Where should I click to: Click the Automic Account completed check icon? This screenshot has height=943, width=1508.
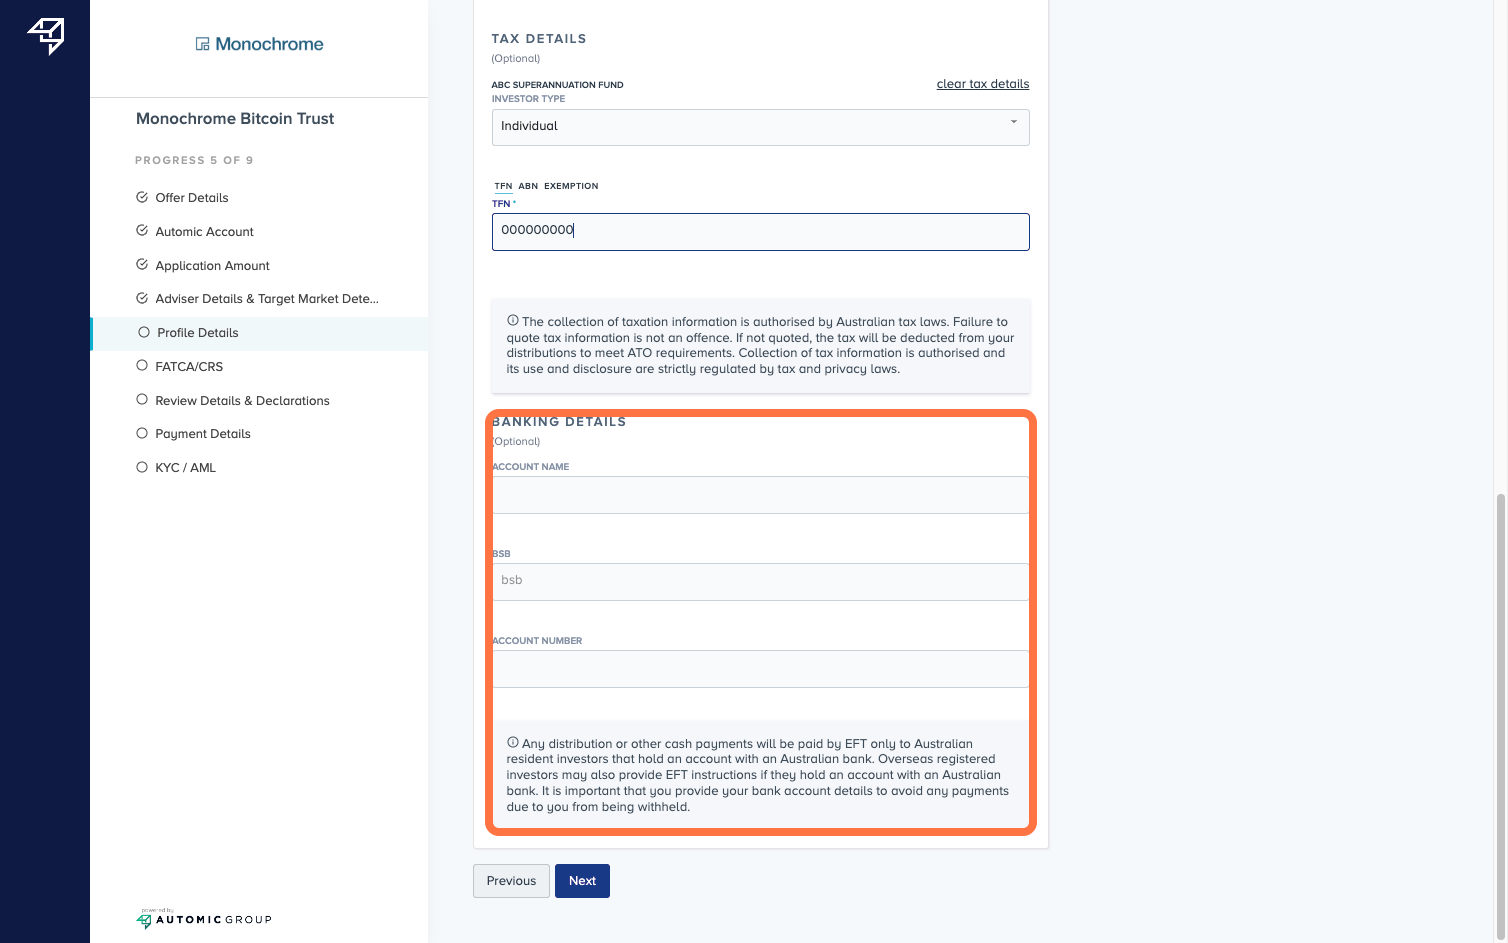coord(142,231)
